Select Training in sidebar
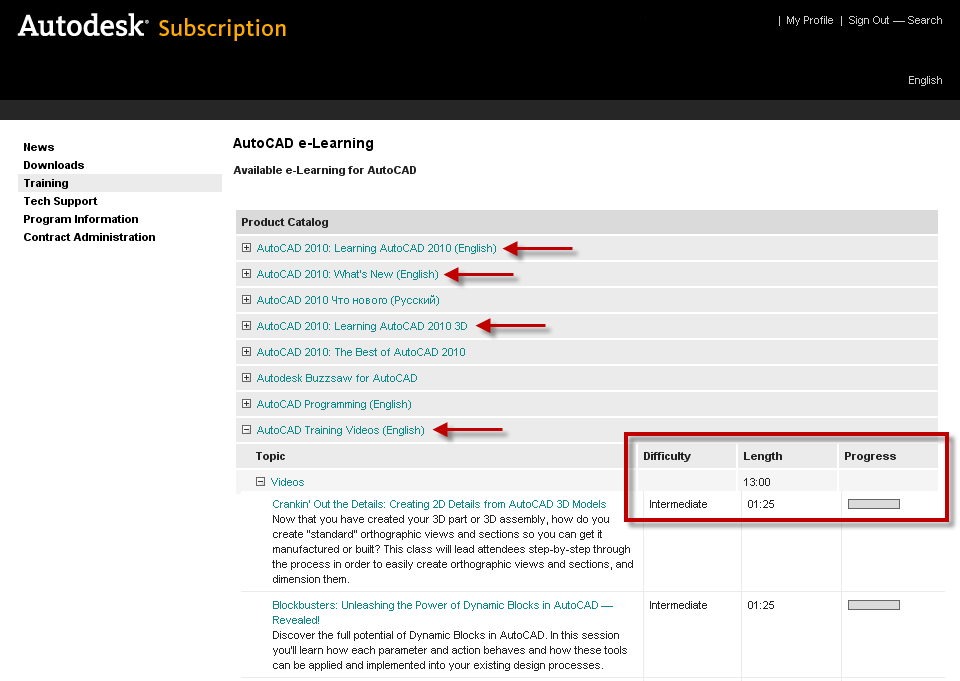Screen dimensions: 960x681 120,183
